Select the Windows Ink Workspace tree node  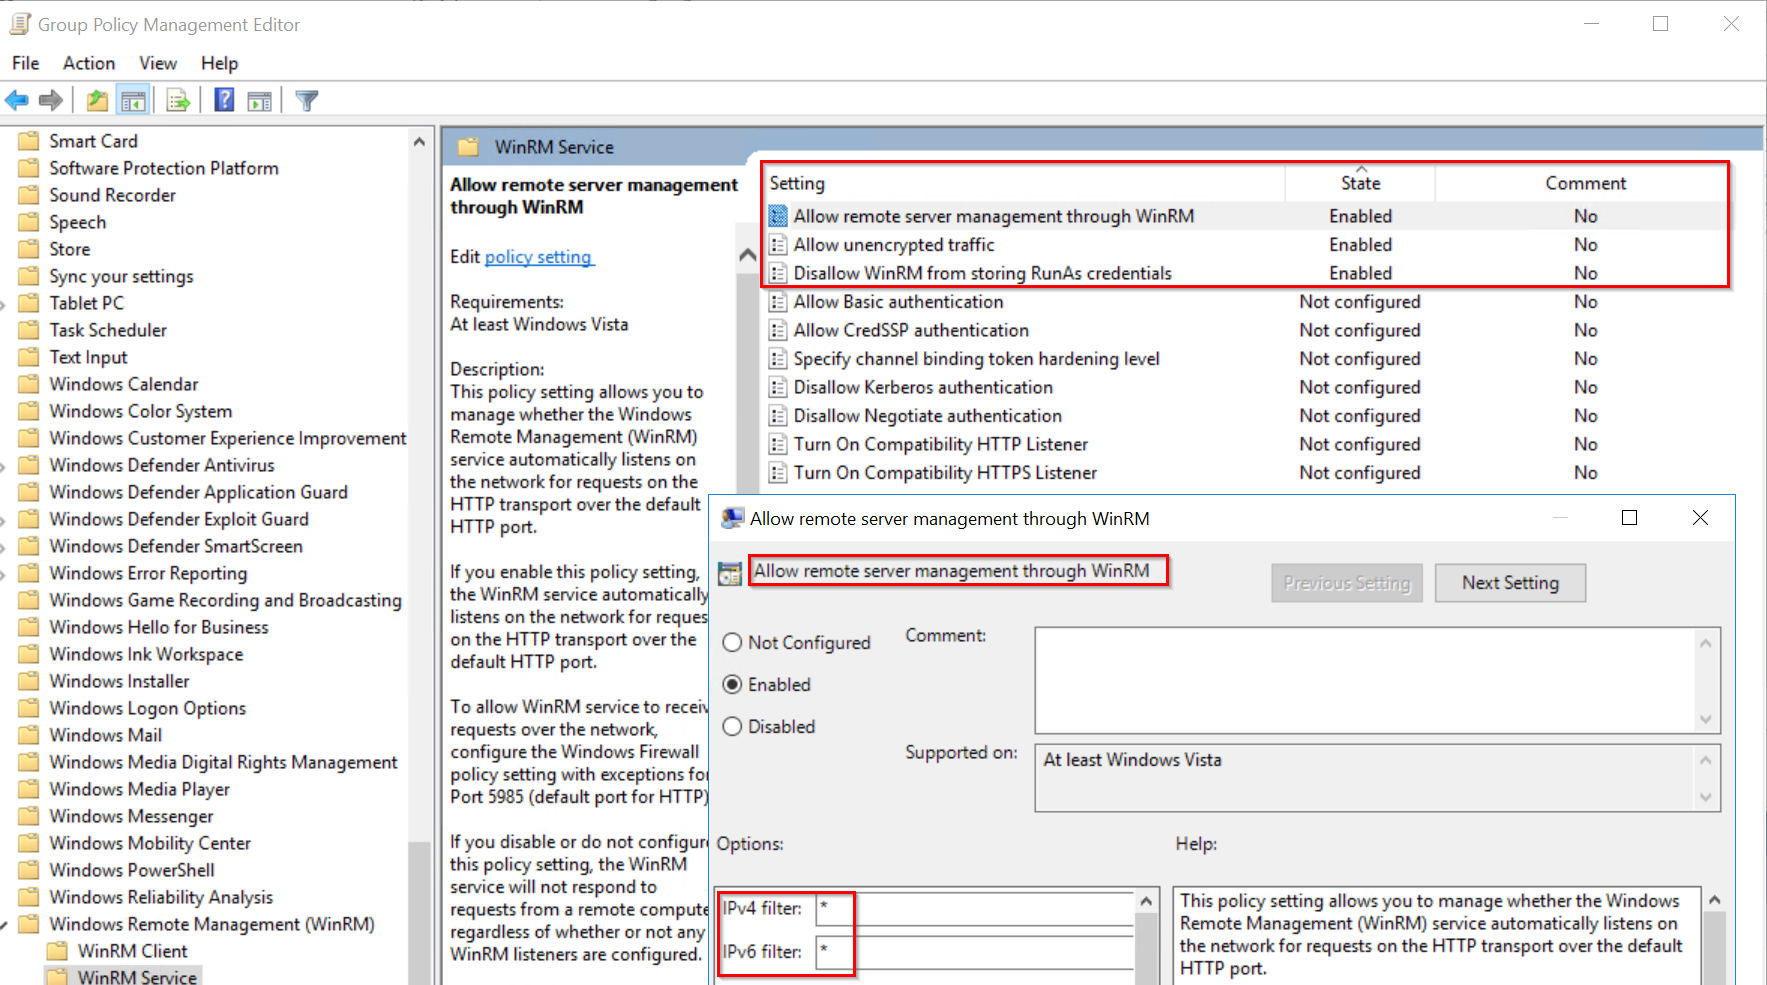coord(146,654)
